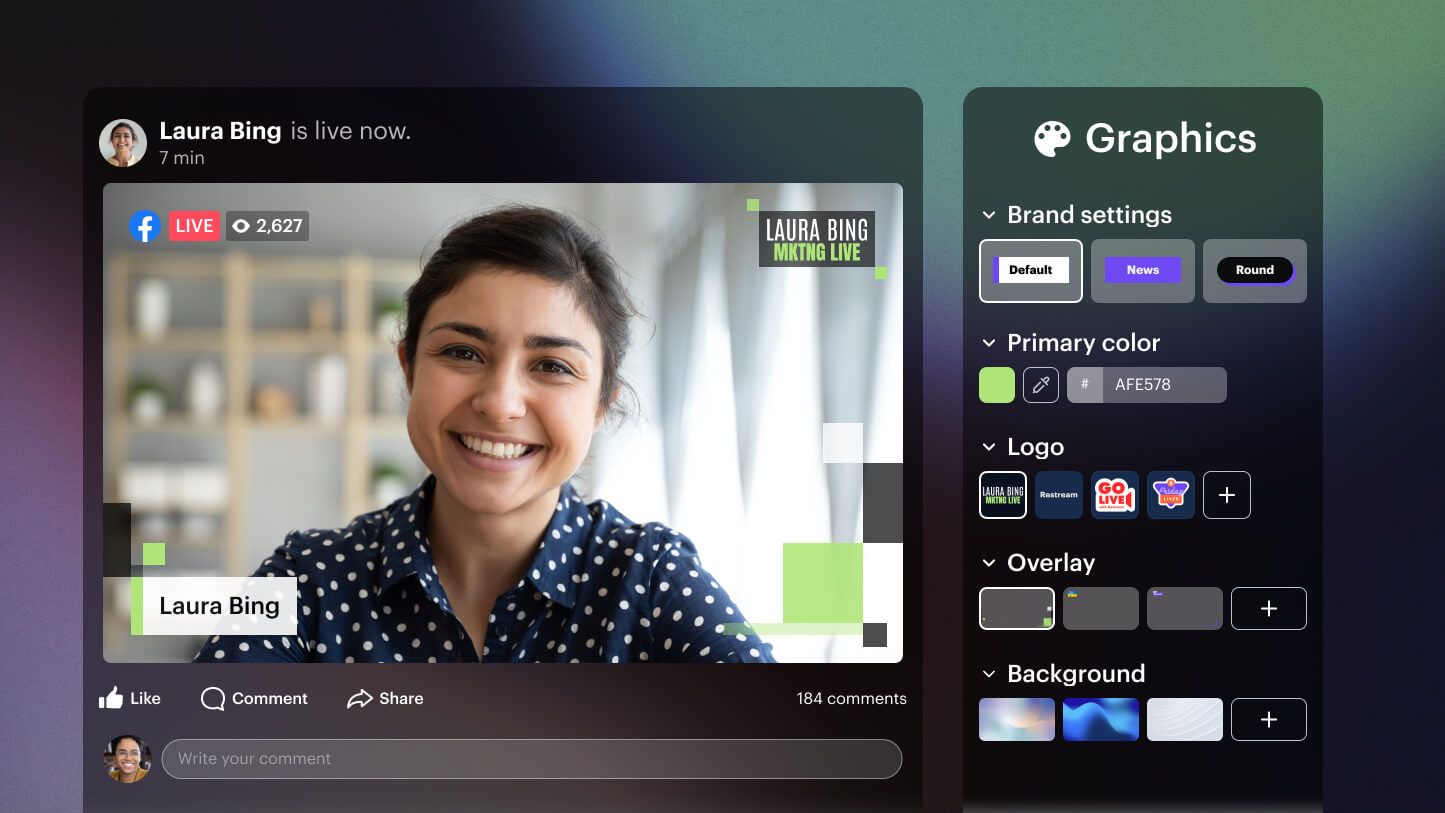The width and height of the screenshot is (1445, 813).
Task: Click the green primary color swatch
Action: tap(996, 384)
